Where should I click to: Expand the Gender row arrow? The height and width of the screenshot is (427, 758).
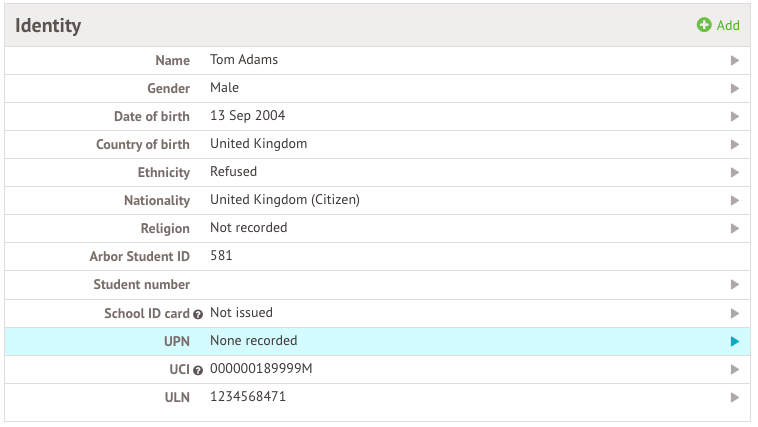point(735,89)
